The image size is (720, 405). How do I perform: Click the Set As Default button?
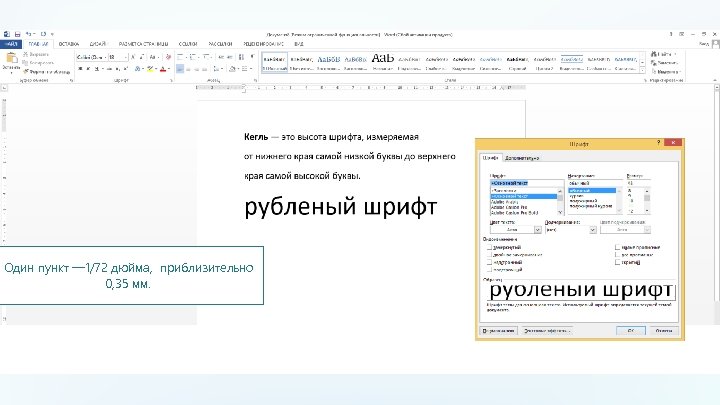[499, 331]
